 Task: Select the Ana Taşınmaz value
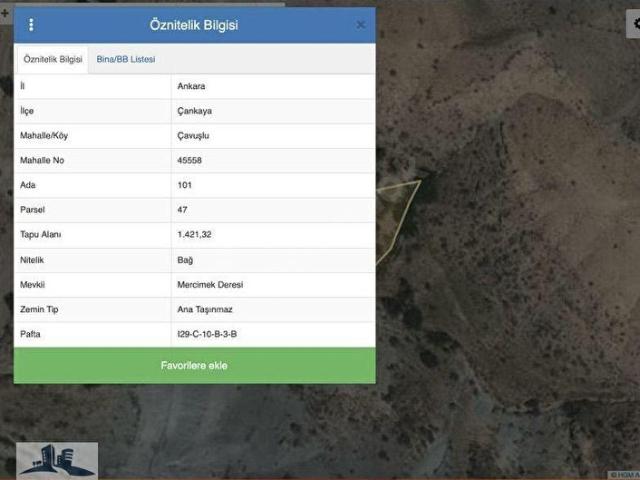click(x=204, y=310)
